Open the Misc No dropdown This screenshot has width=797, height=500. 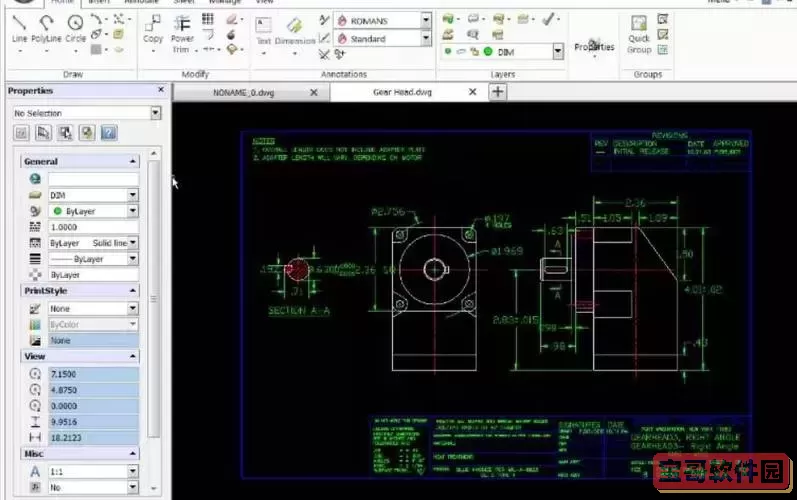[x=133, y=487]
